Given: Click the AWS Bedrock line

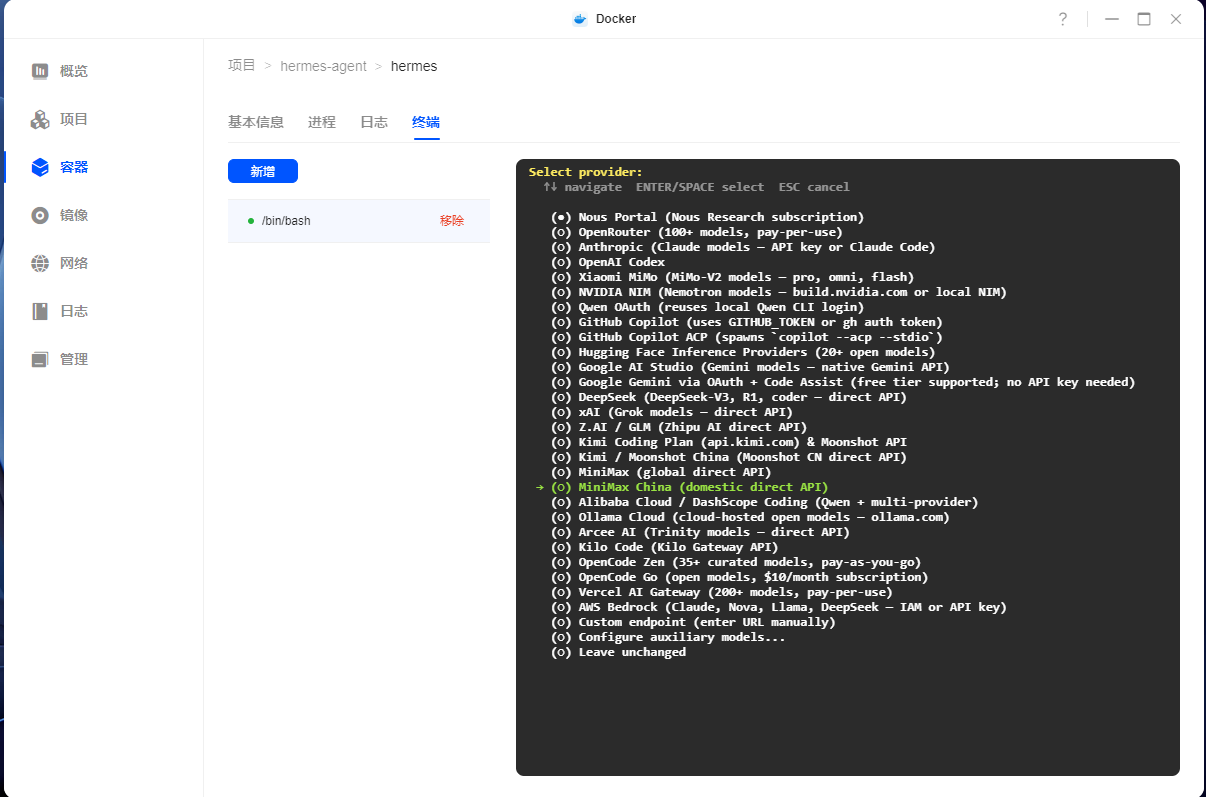Looking at the screenshot, I should 779,607.
